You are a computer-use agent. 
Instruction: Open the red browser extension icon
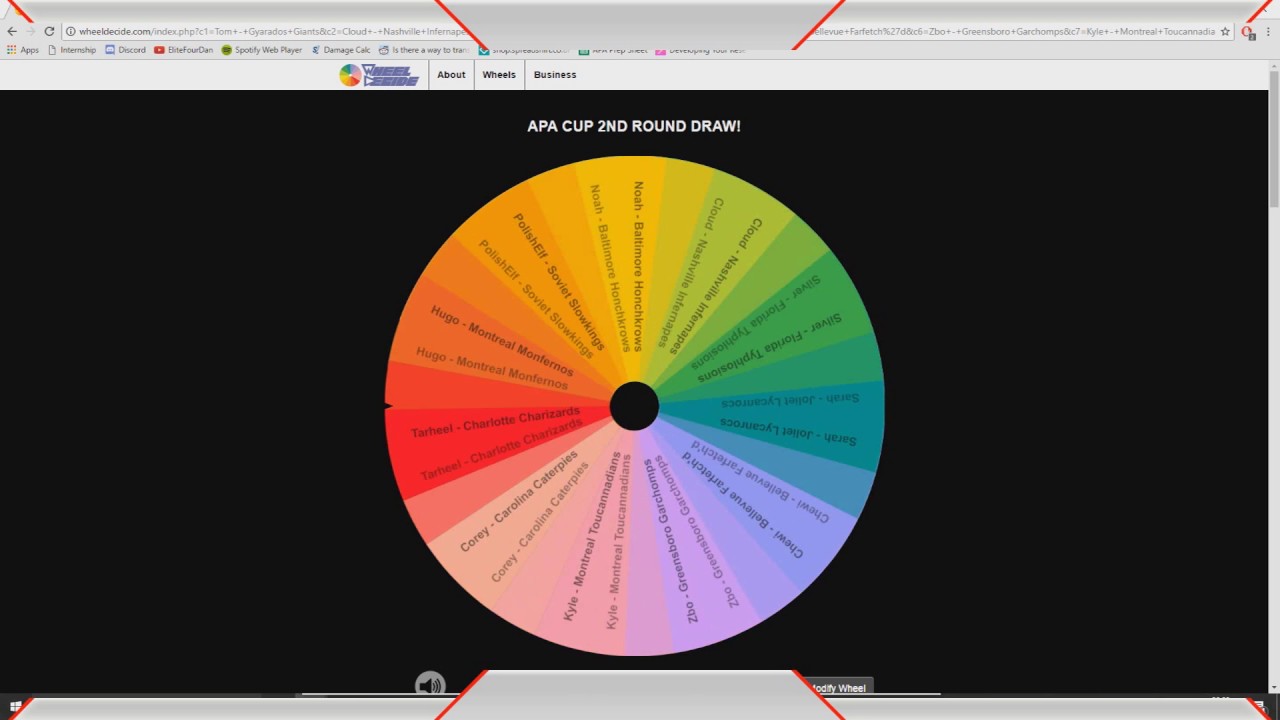tap(1248, 32)
